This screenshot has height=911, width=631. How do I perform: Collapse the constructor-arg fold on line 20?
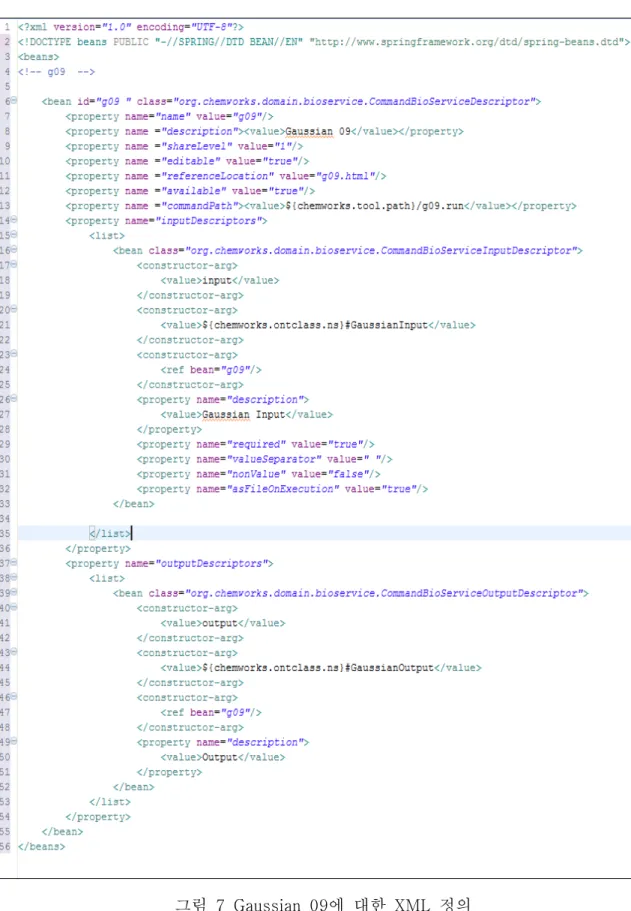pos(14,309)
